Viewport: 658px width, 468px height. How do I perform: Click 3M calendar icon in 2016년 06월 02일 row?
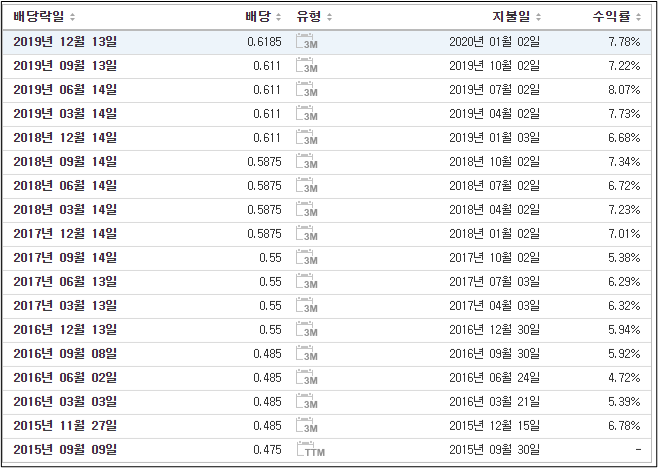pyautogui.click(x=306, y=377)
